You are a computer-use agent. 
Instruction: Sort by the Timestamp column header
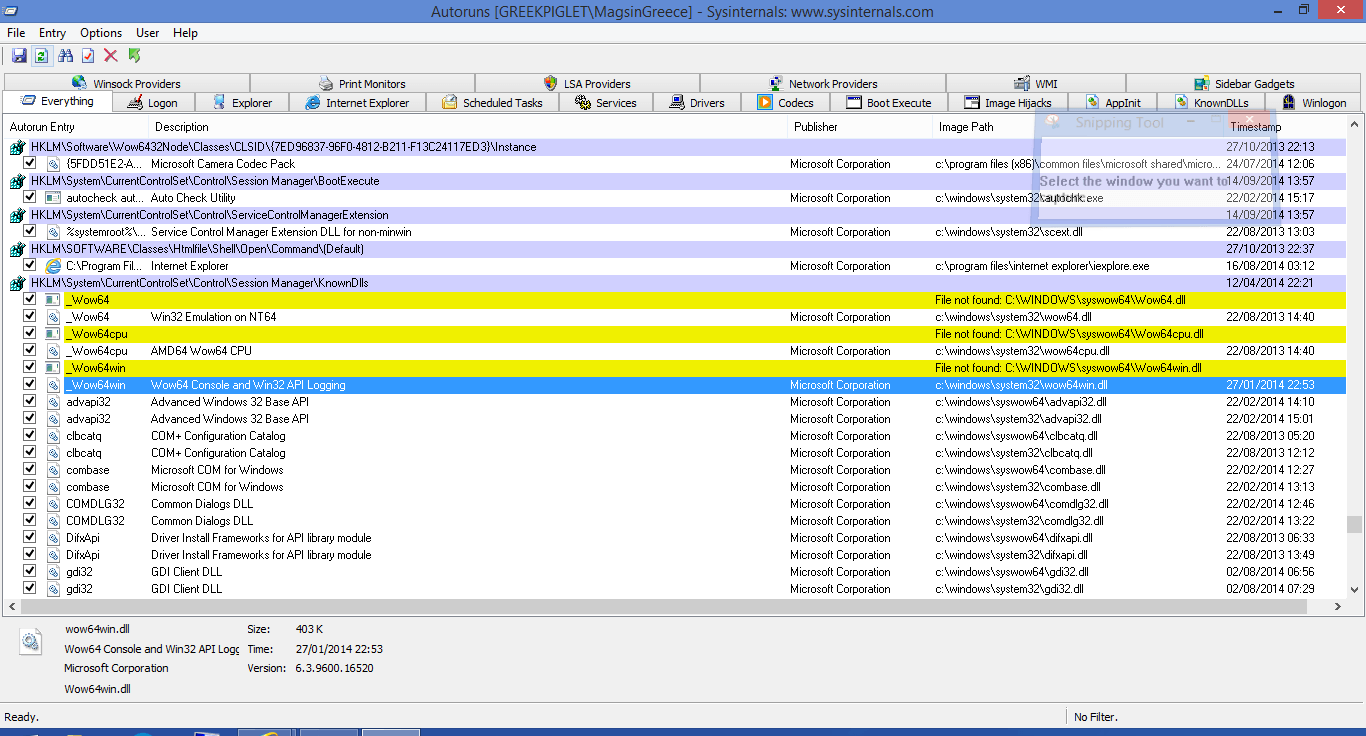[1284, 127]
